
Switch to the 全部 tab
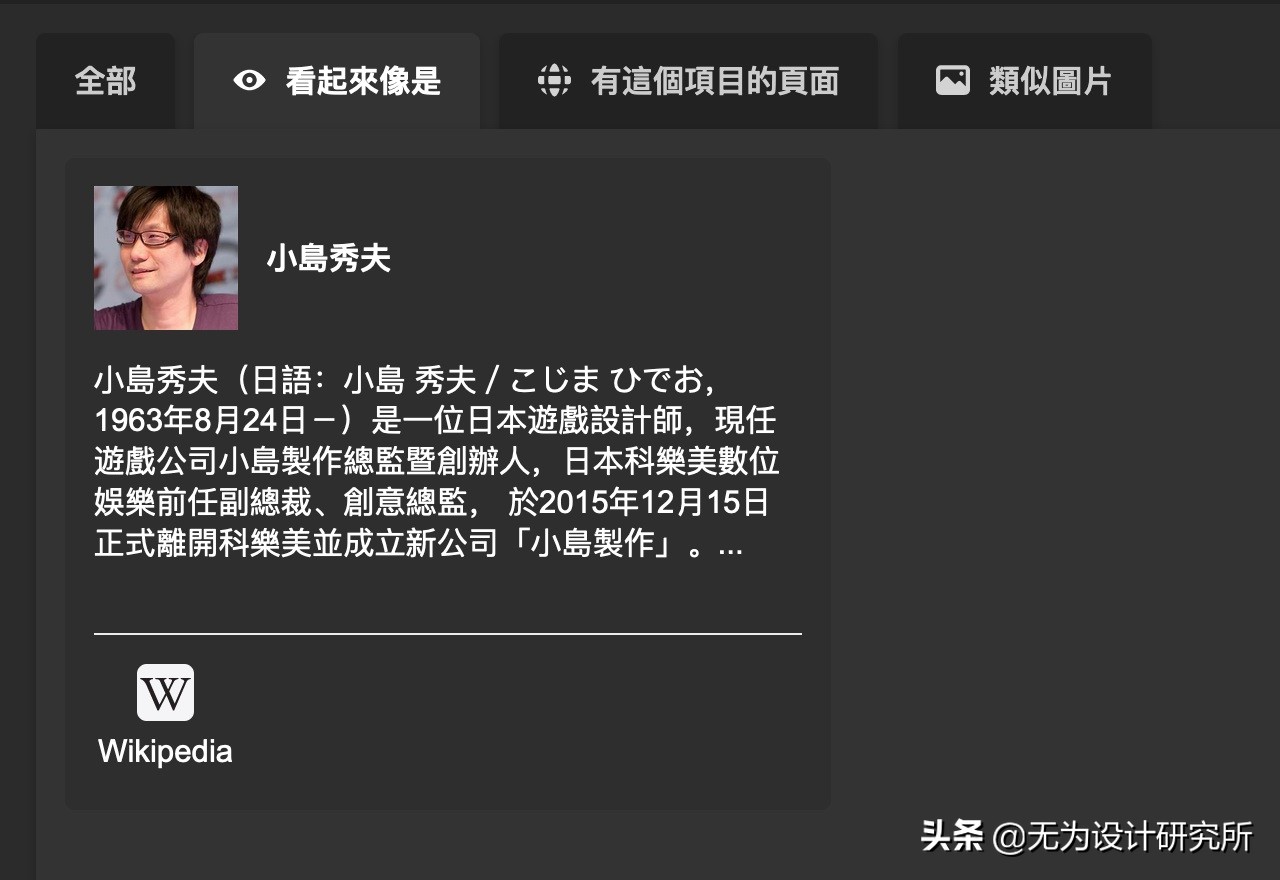pyautogui.click(x=105, y=81)
